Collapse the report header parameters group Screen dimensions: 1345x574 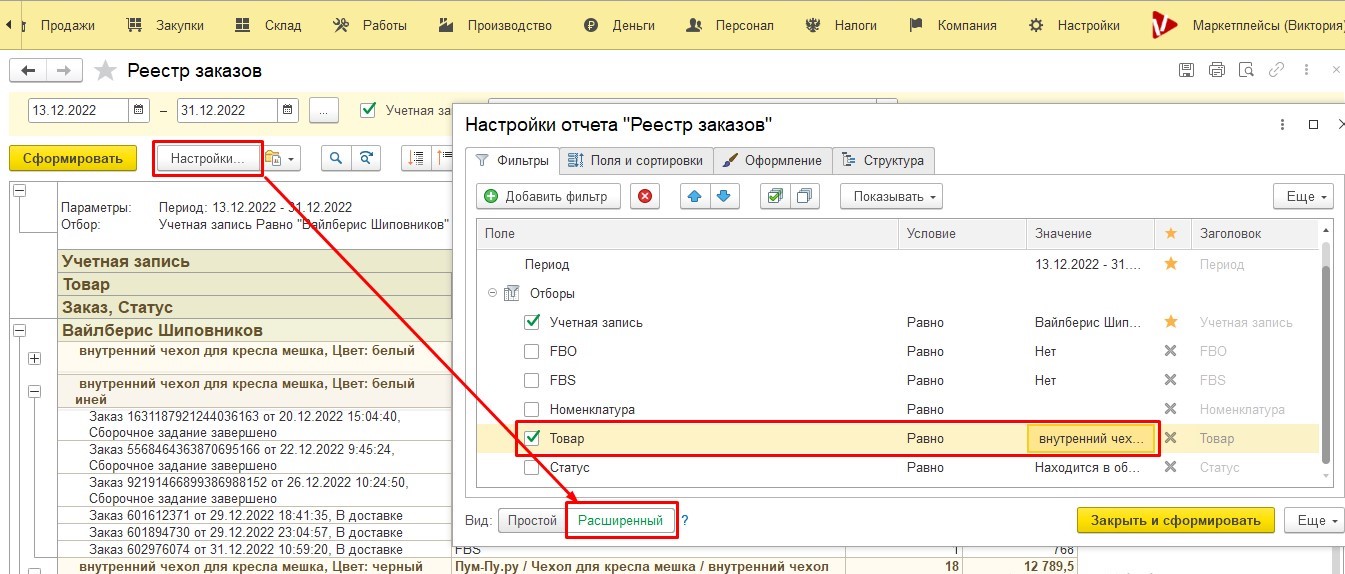point(19,190)
